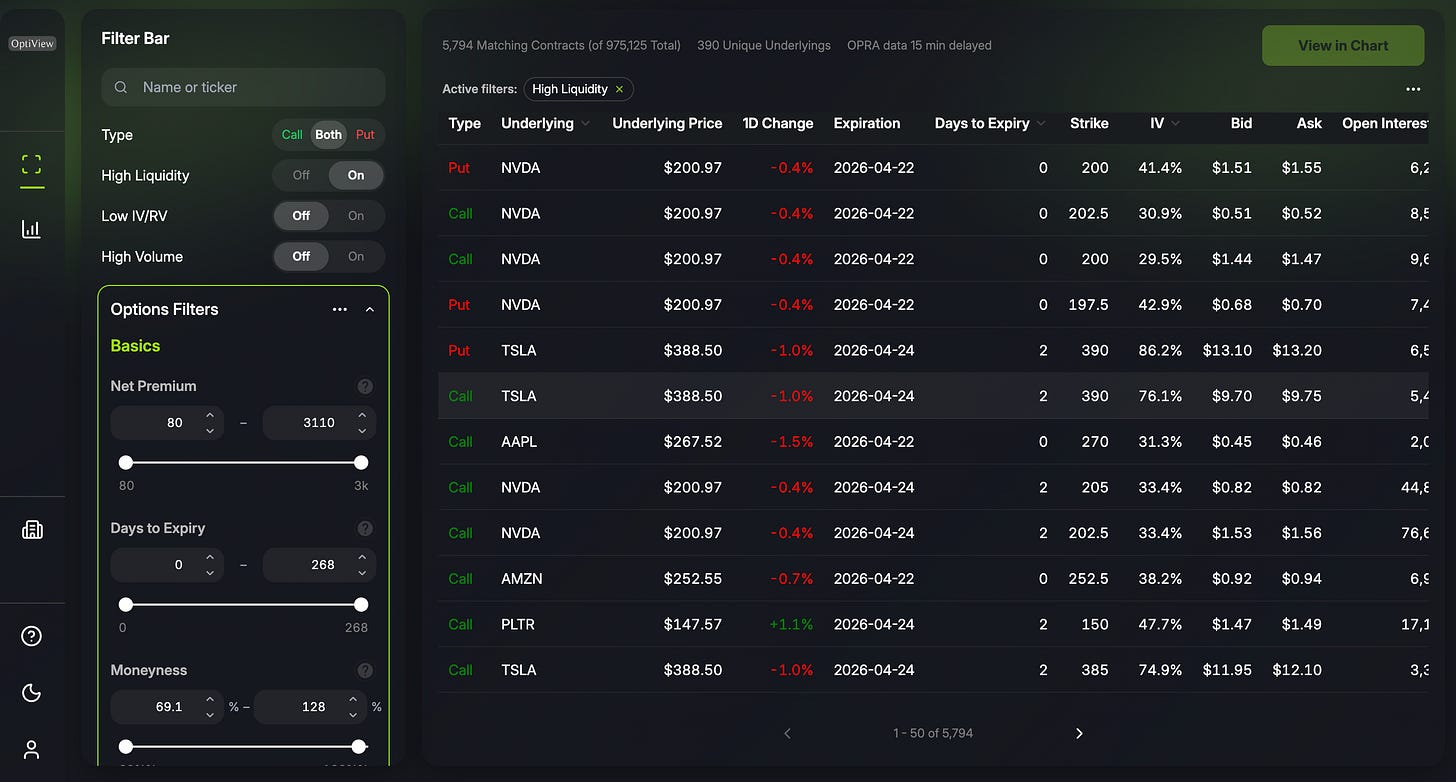Select NVDA call strike 205 row
Image resolution: width=1456 pixels, height=782 pixels.
point(933,487)
